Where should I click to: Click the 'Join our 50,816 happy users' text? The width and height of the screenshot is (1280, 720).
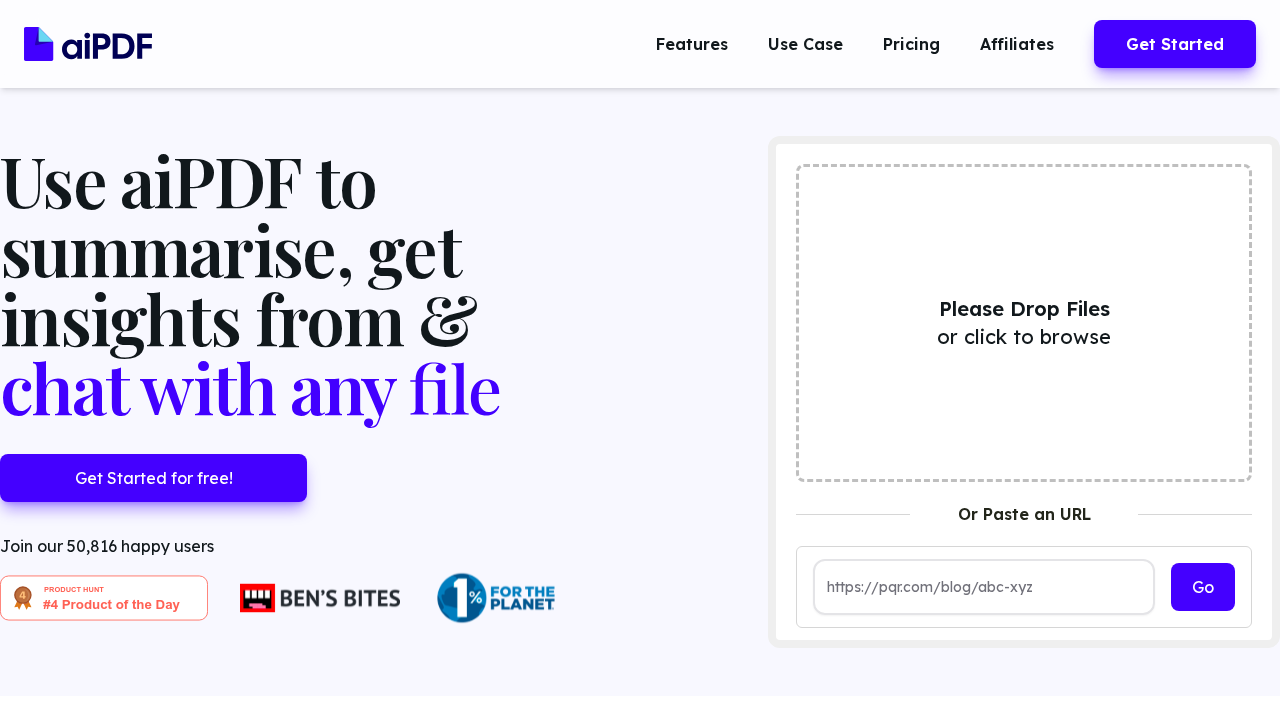click(x=107, y=546)
